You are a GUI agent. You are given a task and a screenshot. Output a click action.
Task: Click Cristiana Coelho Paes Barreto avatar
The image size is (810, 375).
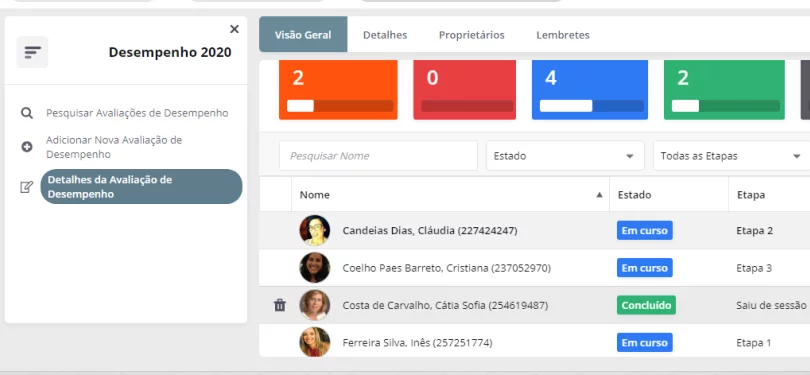click(315, 268)
